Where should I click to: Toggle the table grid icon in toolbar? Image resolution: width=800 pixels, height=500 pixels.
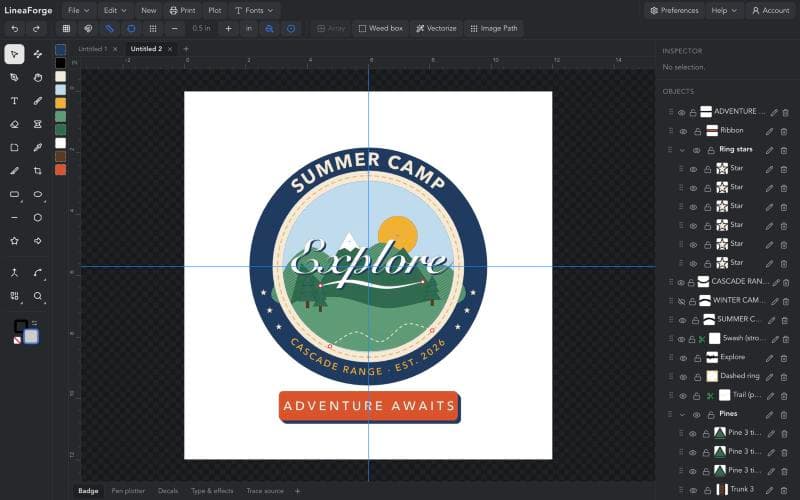point(66,29)
